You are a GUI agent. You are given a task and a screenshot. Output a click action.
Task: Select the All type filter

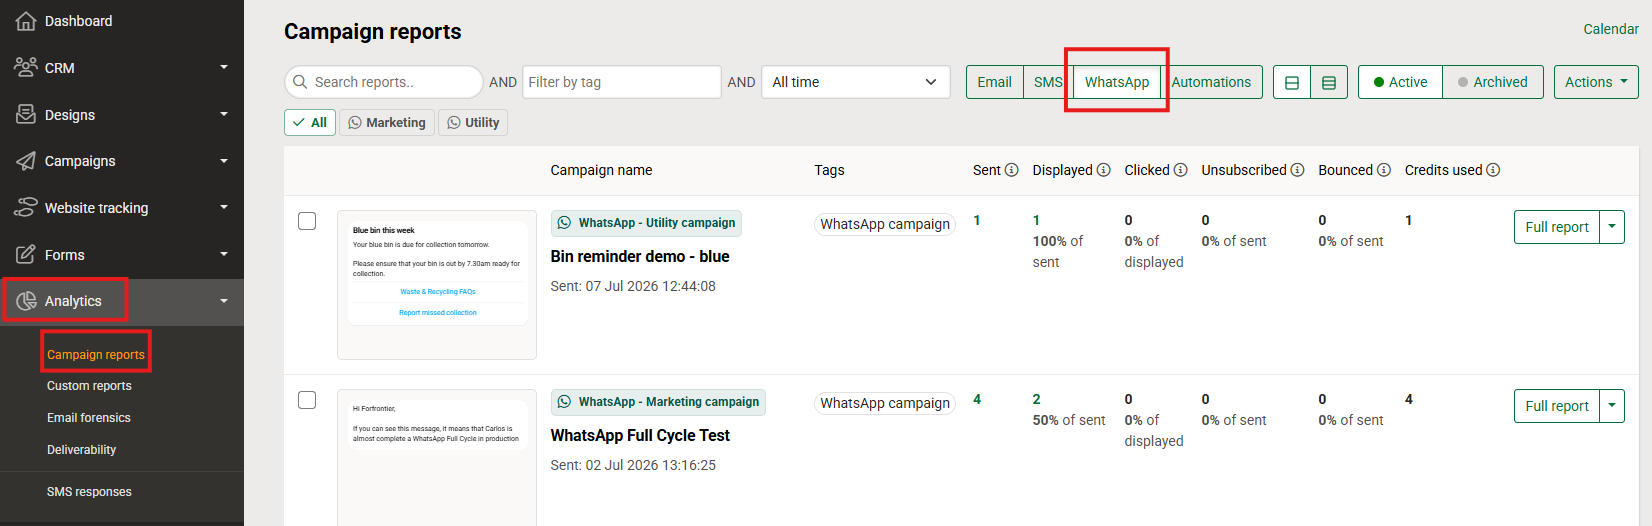[310, 122]
